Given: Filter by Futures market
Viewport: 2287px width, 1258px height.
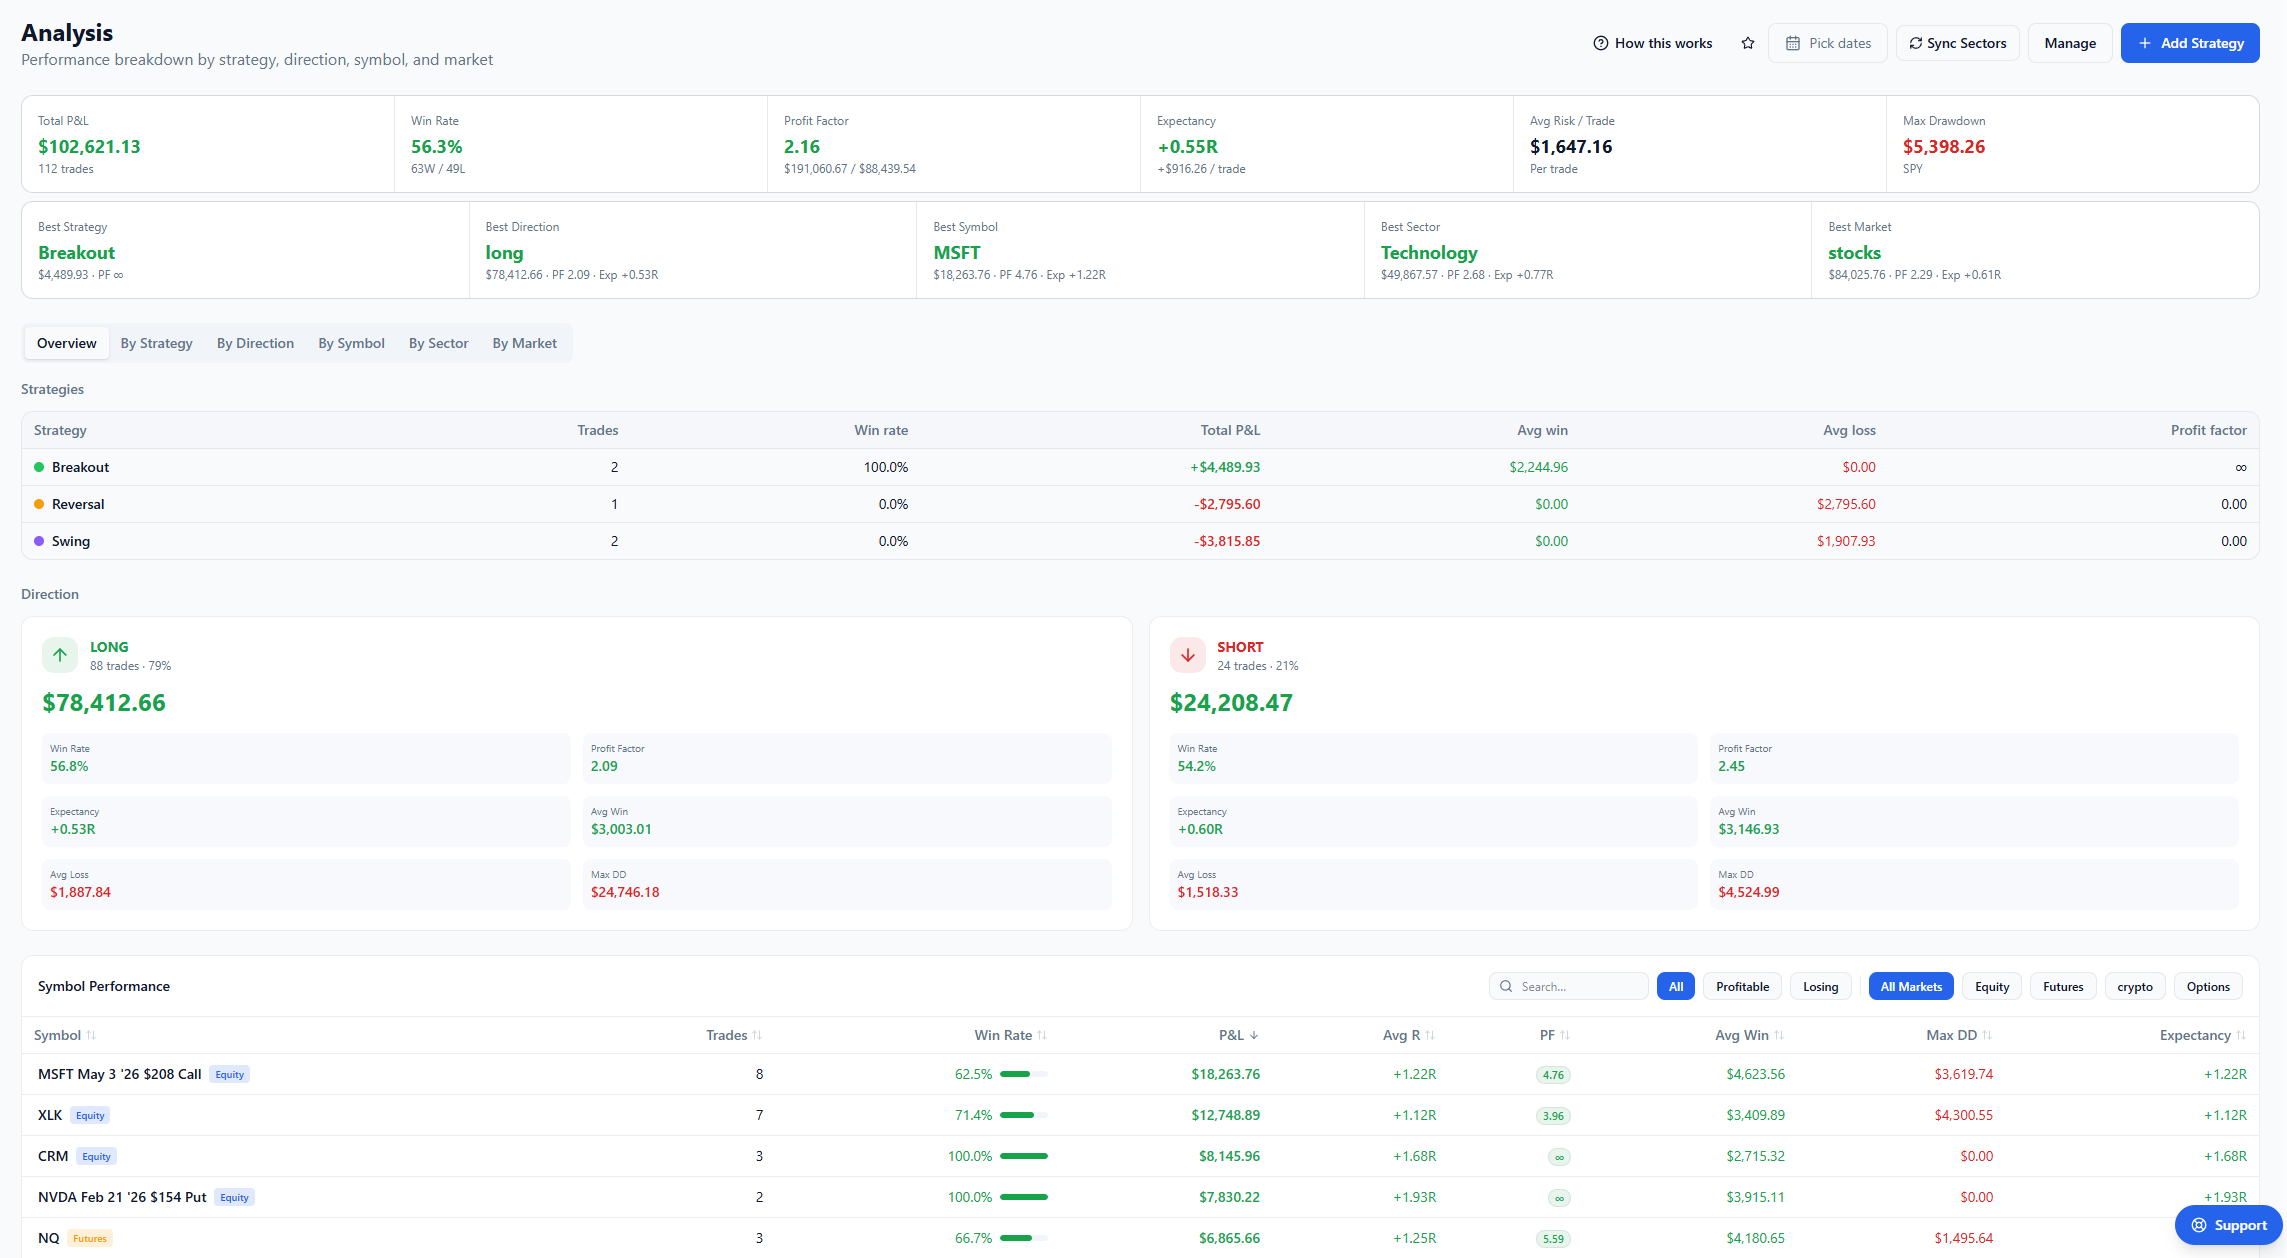Looking at the screenshot, I should [x=2063, y=986].
